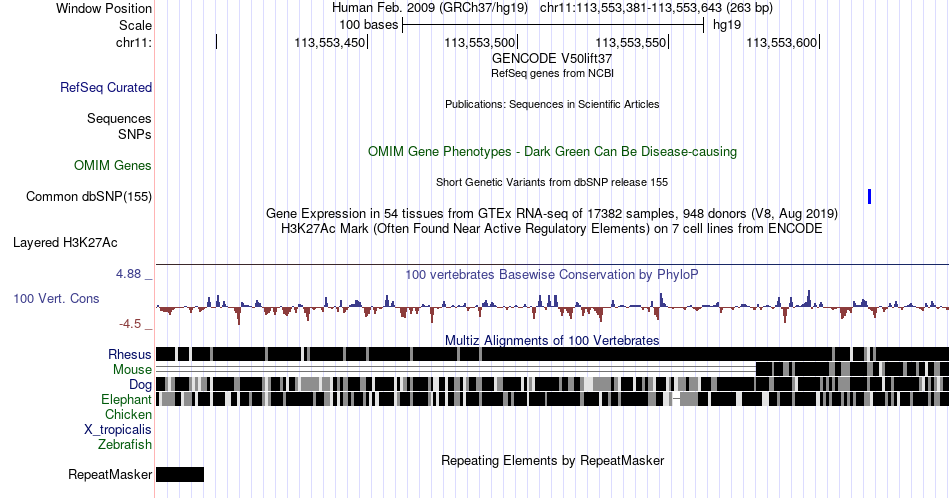950x498 pixels.
Task: Click Repeating Elements by RepeatMasker title
Action: [552, 460]
